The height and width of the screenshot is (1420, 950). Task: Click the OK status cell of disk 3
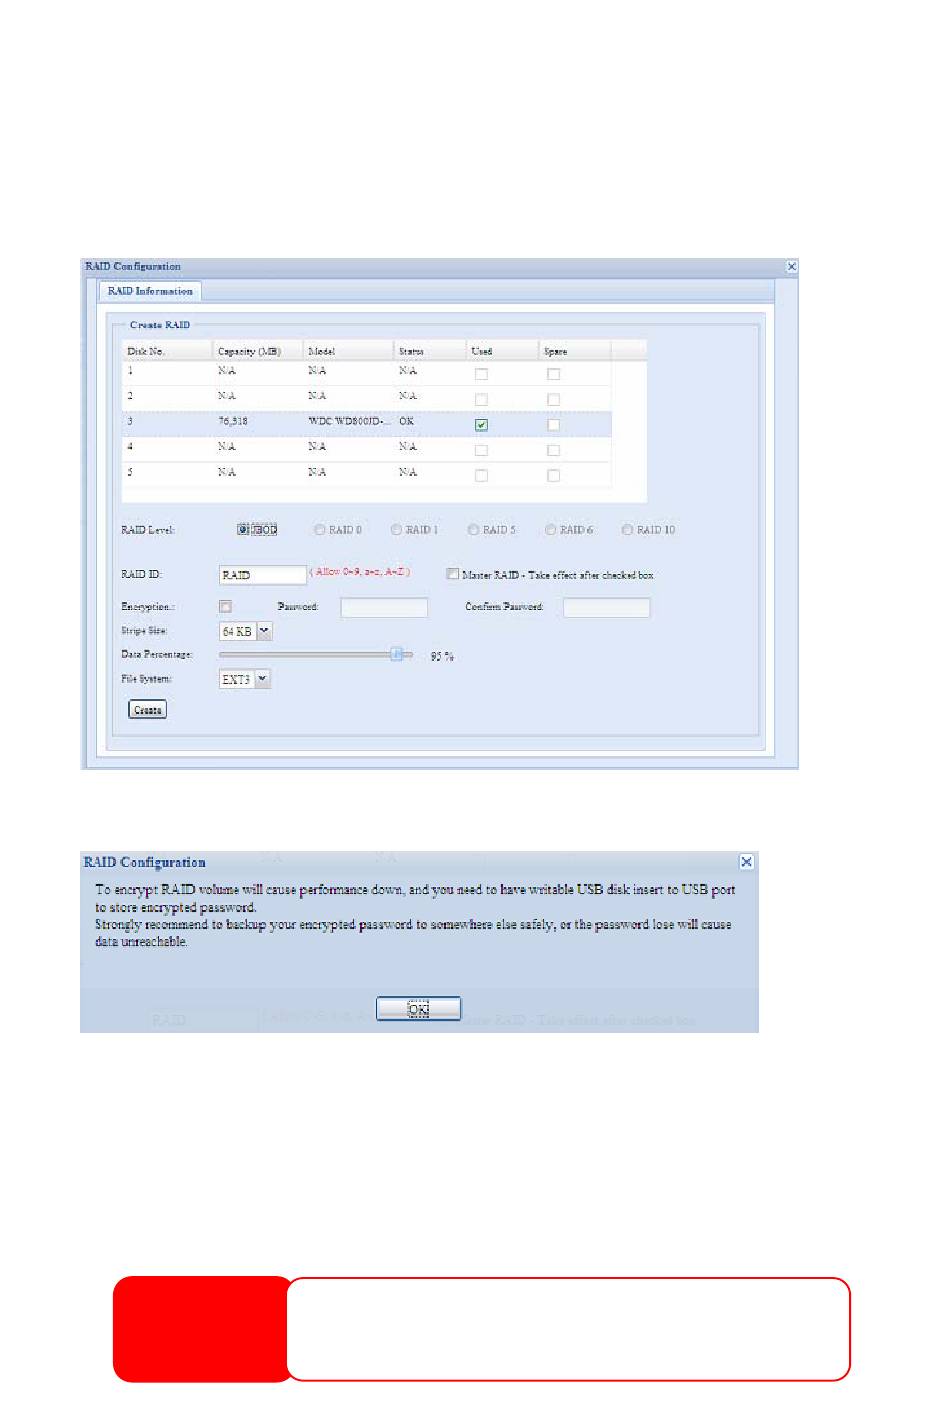coord(406,422)
